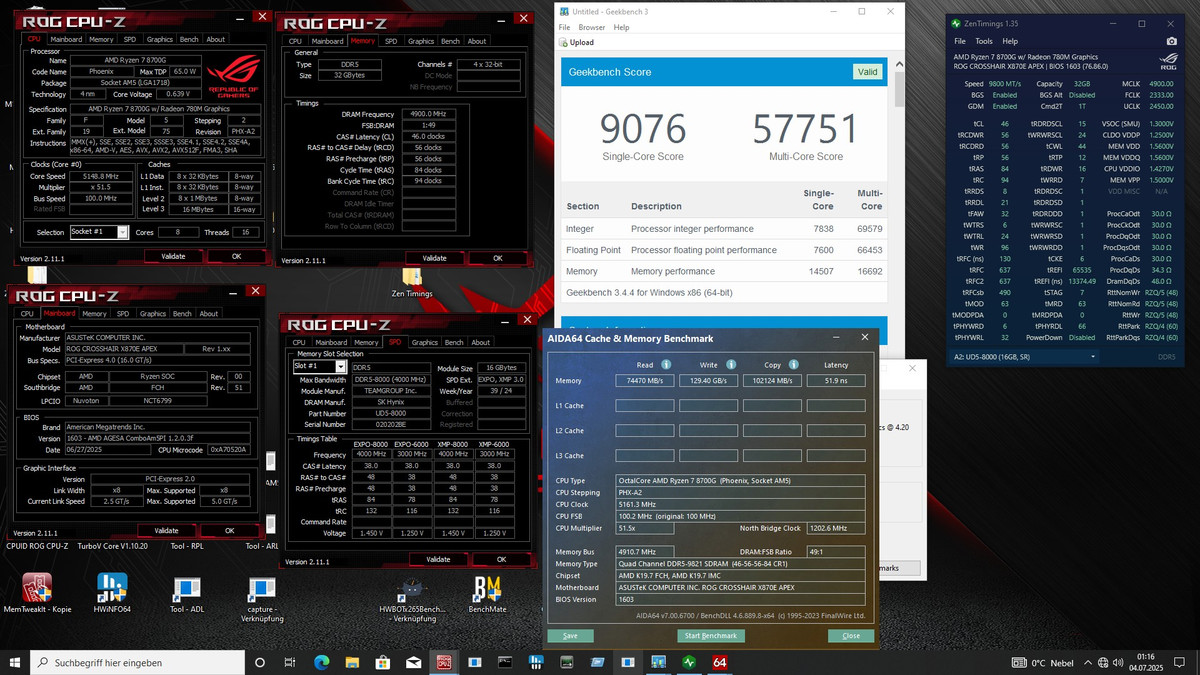Viewport: 1200px width, 675px height.
Task: Click Validate in the CPU-Z Processor window
Action: 173,256
